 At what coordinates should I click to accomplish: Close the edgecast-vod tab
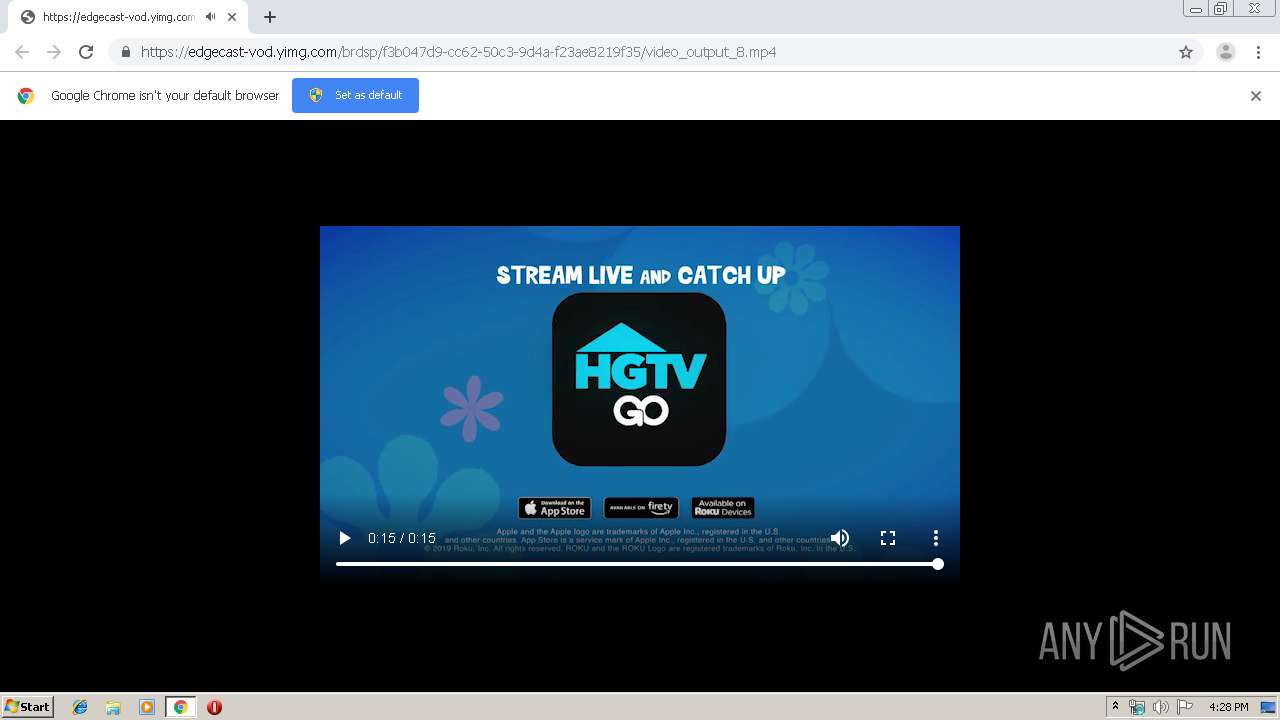[232, 17]
